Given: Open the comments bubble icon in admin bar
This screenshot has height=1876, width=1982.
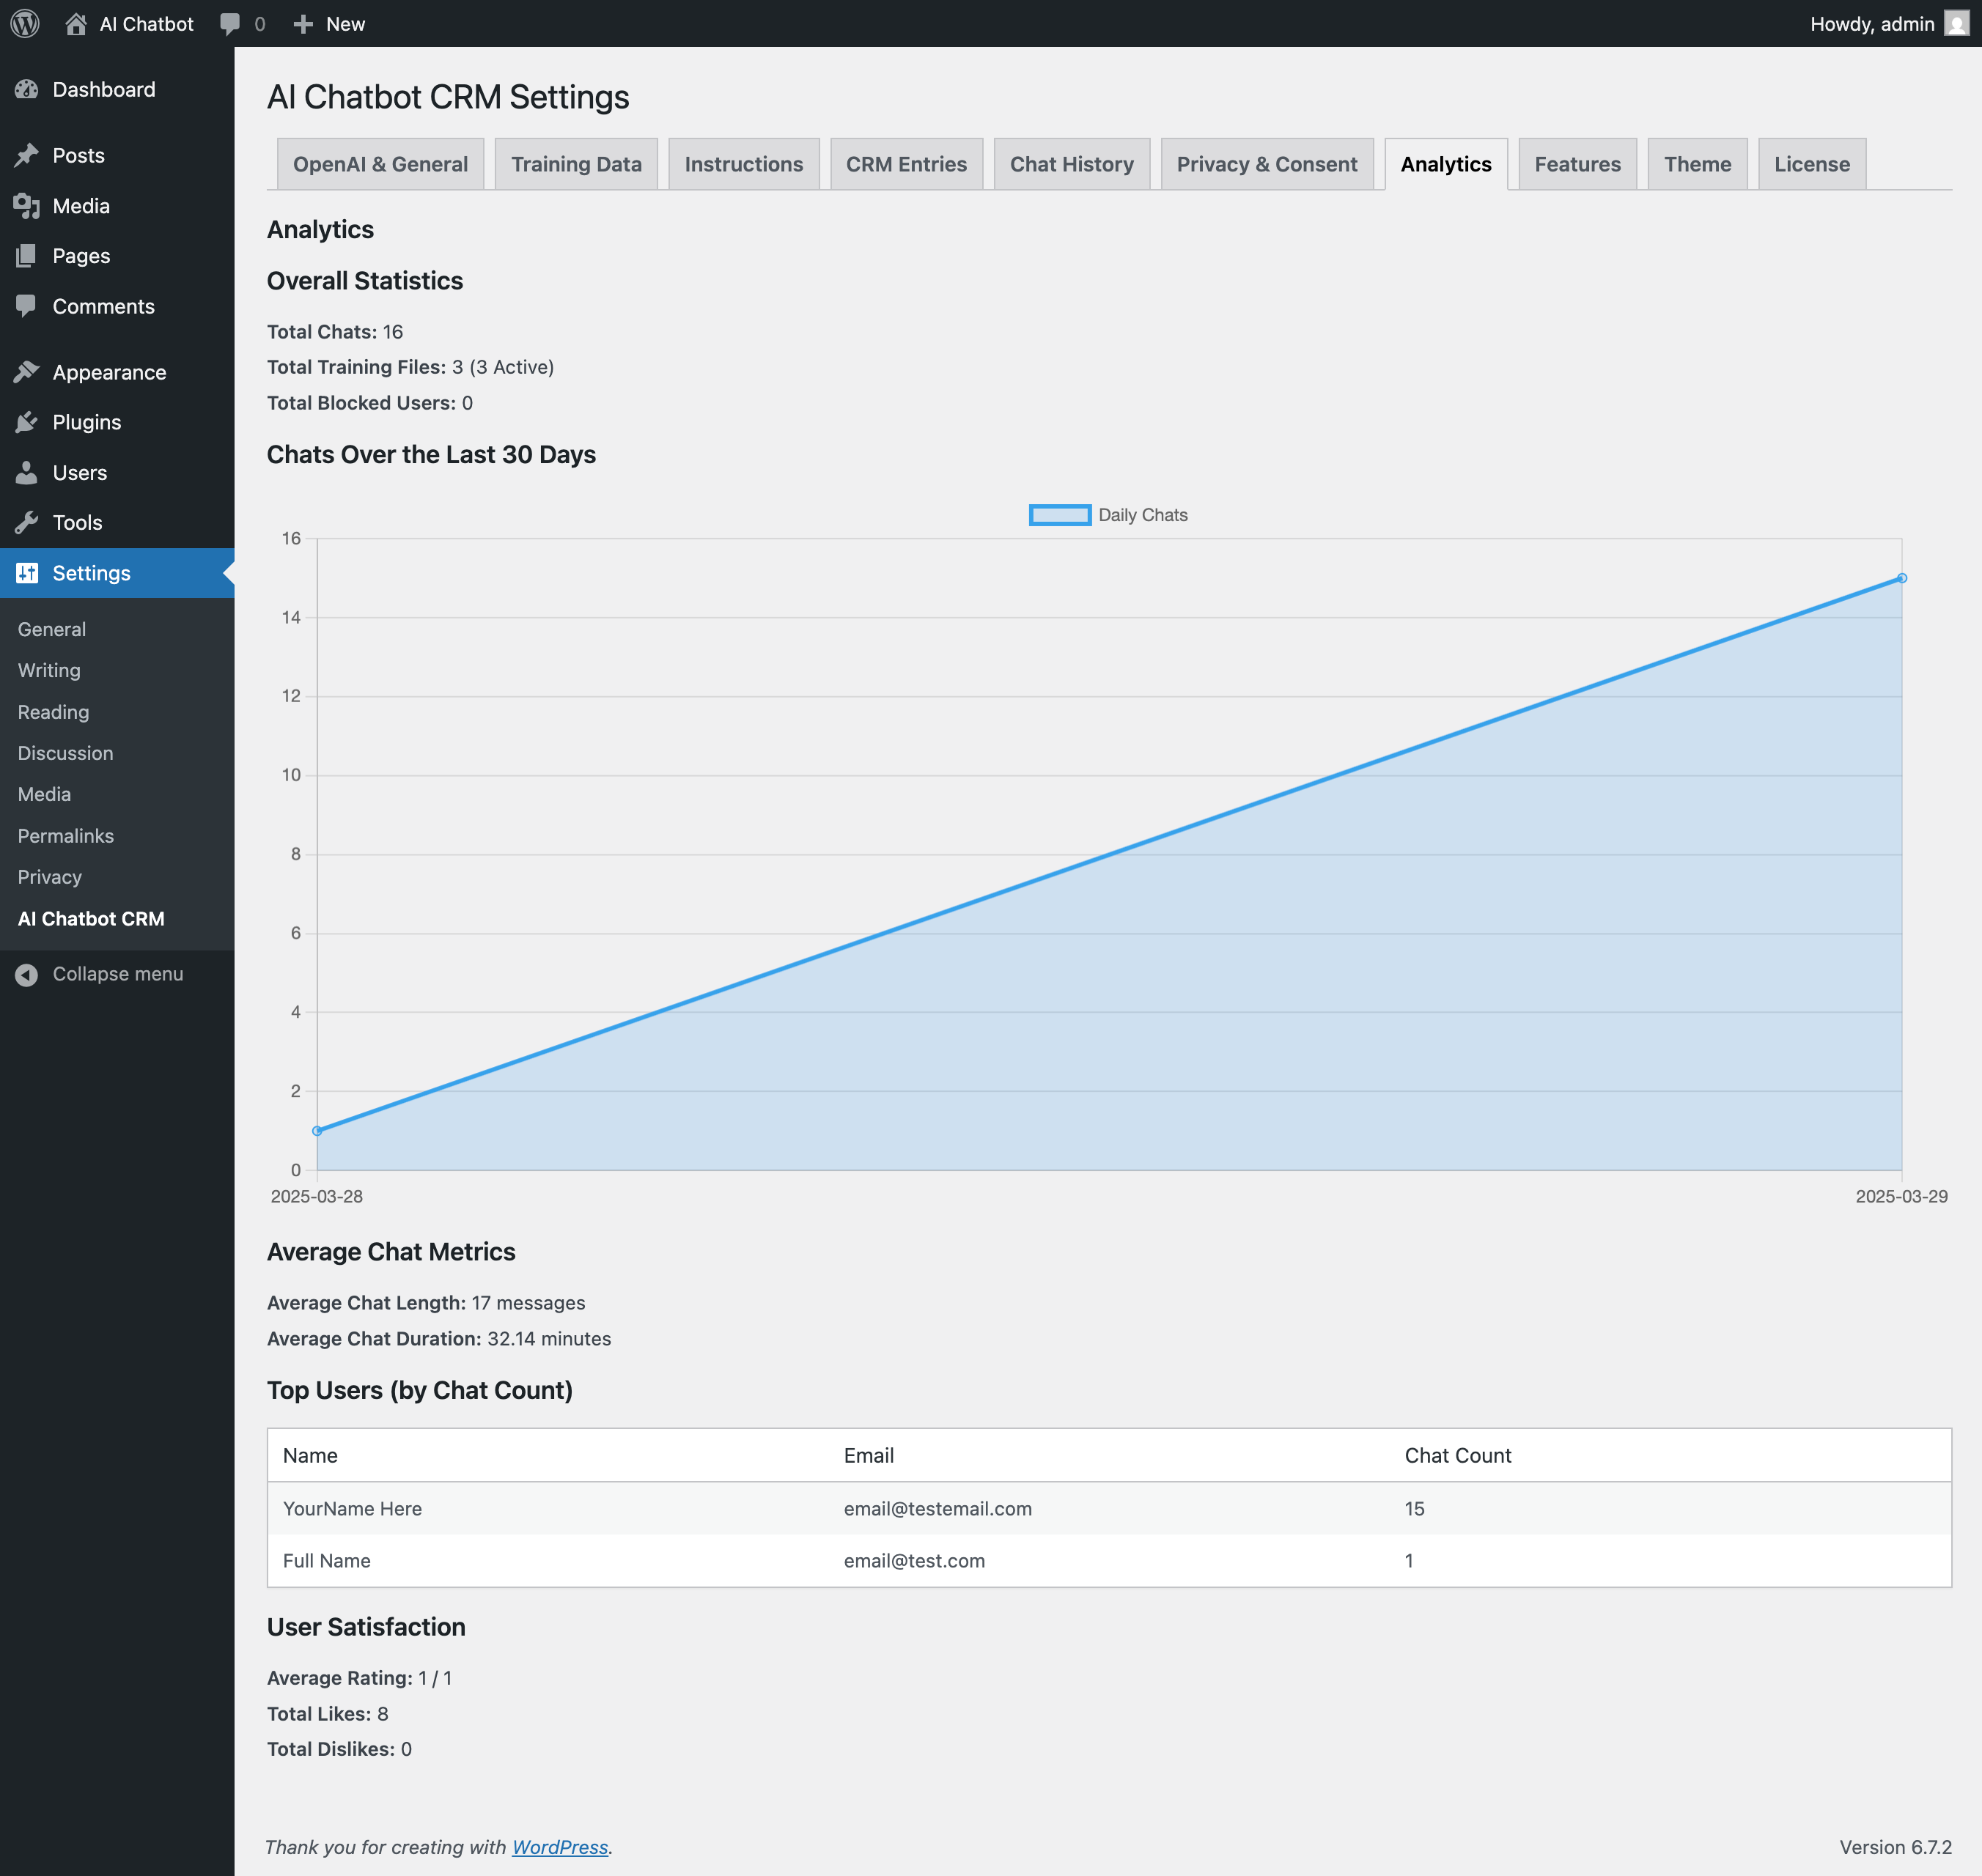Looking at the screenshot, I should point(230,23).
